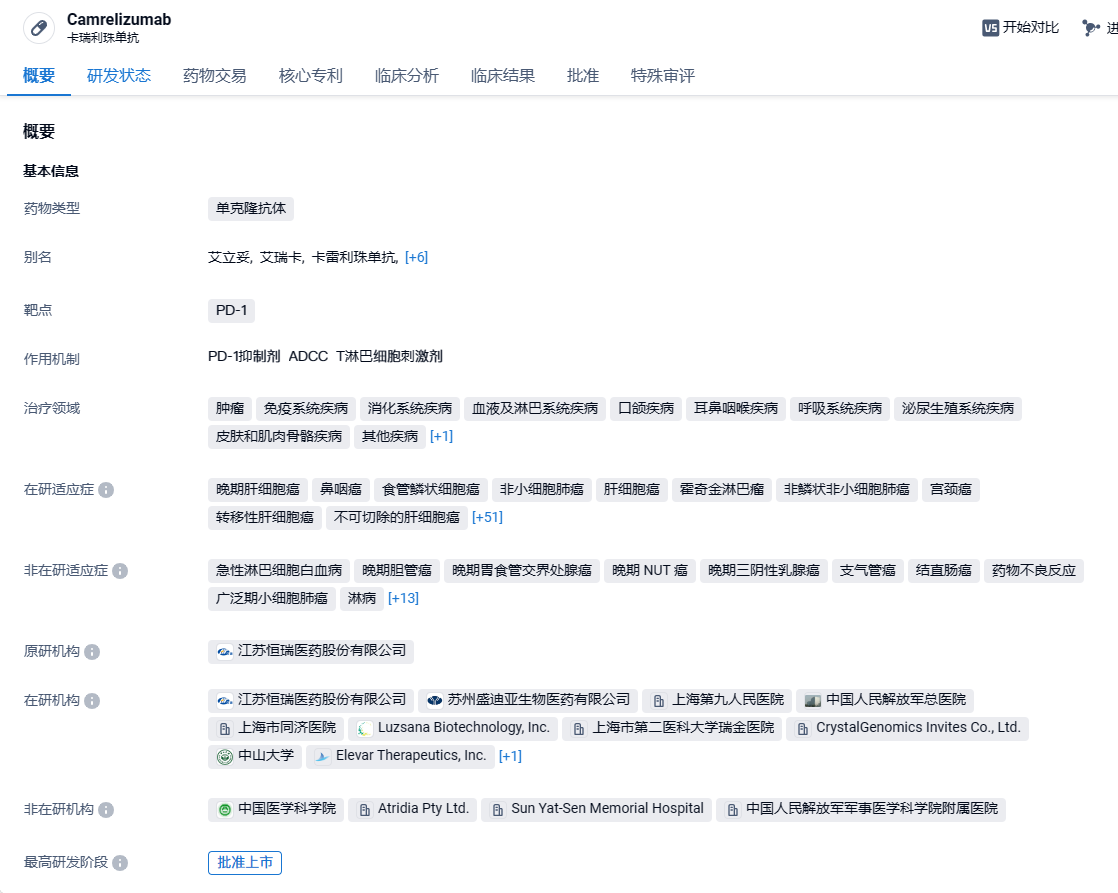
Task: Open info tooltip next to 原研机构
Action: 92,652
